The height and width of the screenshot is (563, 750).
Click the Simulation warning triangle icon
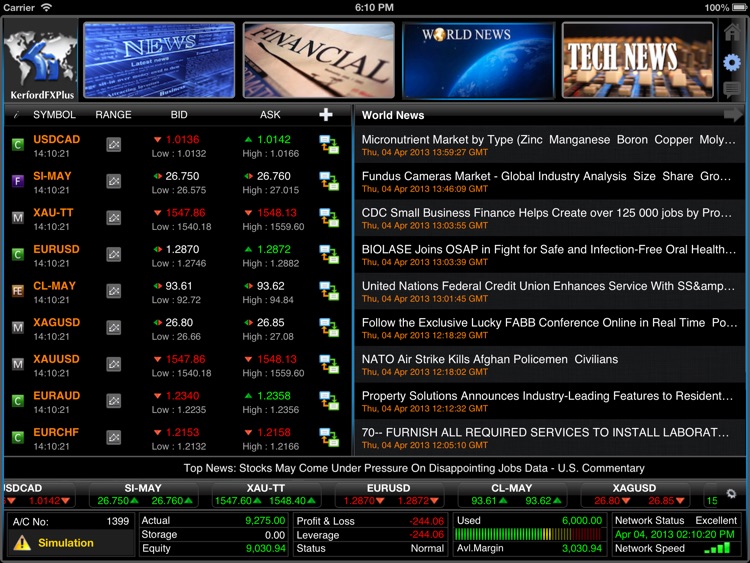[22, 542]
